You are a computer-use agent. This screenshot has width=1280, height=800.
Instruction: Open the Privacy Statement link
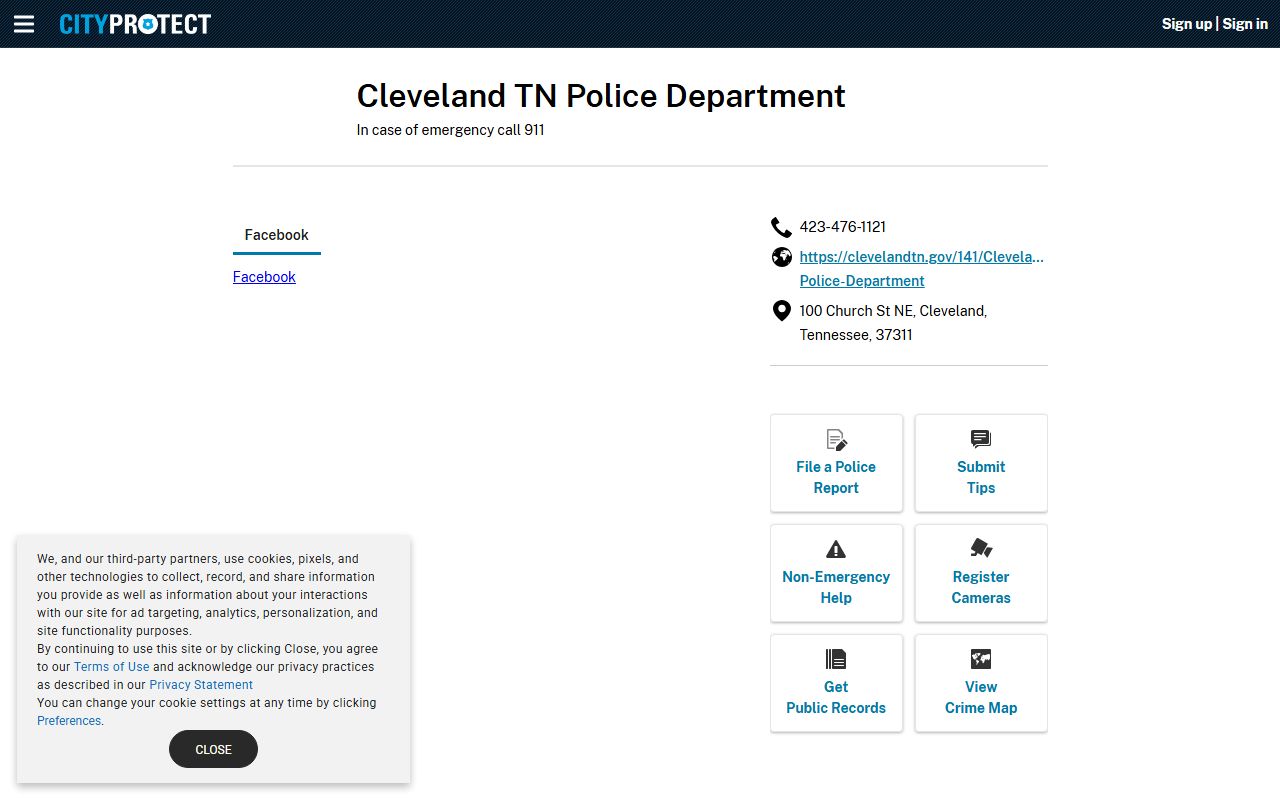(201, 685)
